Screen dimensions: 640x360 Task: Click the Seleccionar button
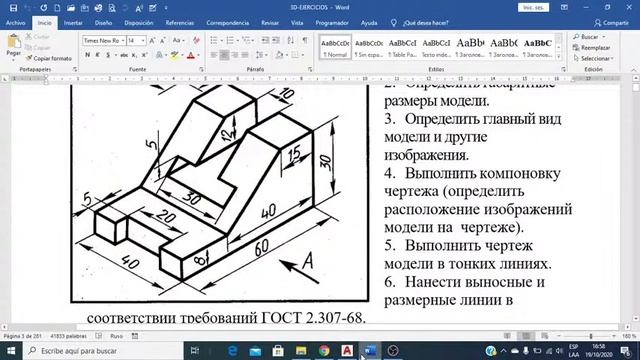click(x=593, y=58)
